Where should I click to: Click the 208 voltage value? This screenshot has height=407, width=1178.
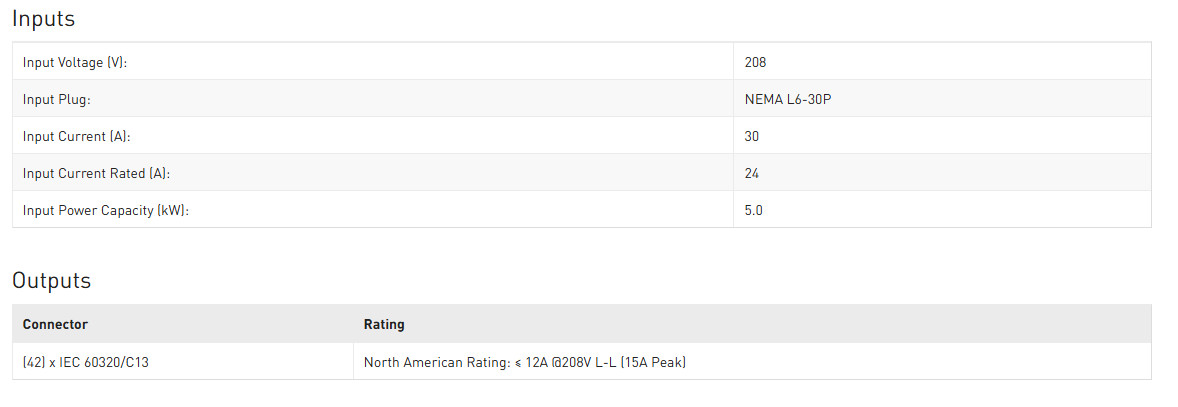[x=755, y=62]
